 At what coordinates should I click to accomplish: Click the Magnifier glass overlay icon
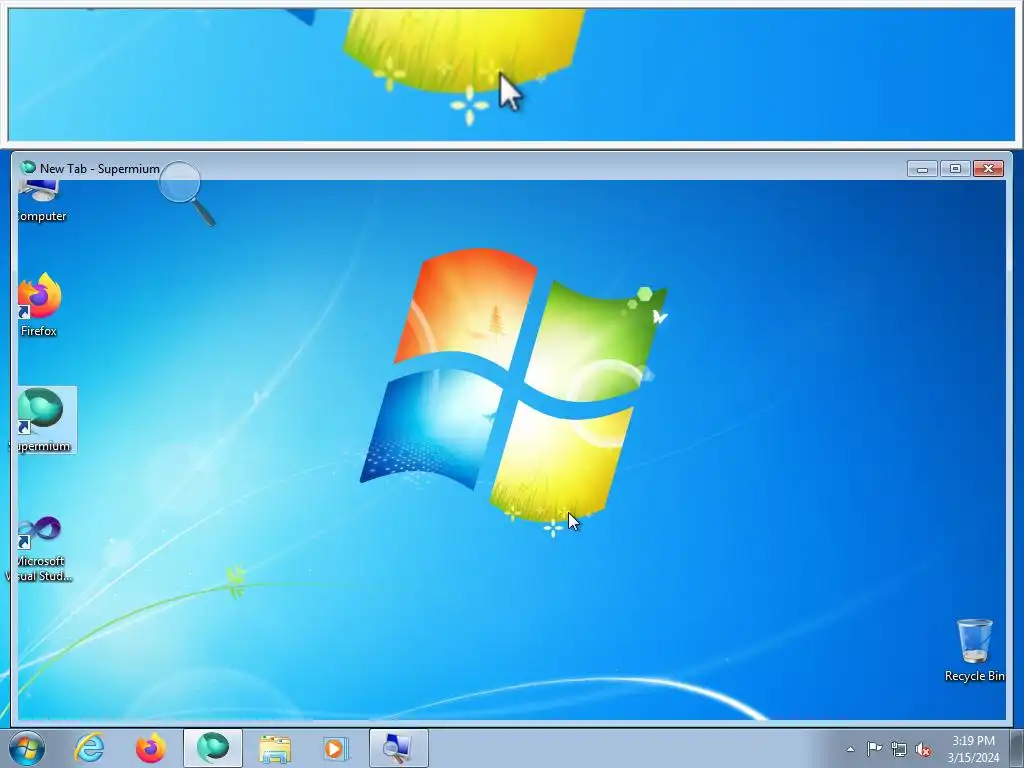click(187, 194)
